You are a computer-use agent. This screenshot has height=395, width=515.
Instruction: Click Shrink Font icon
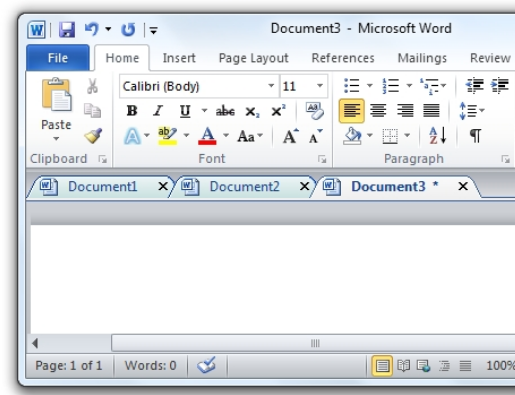pos(315,136)
